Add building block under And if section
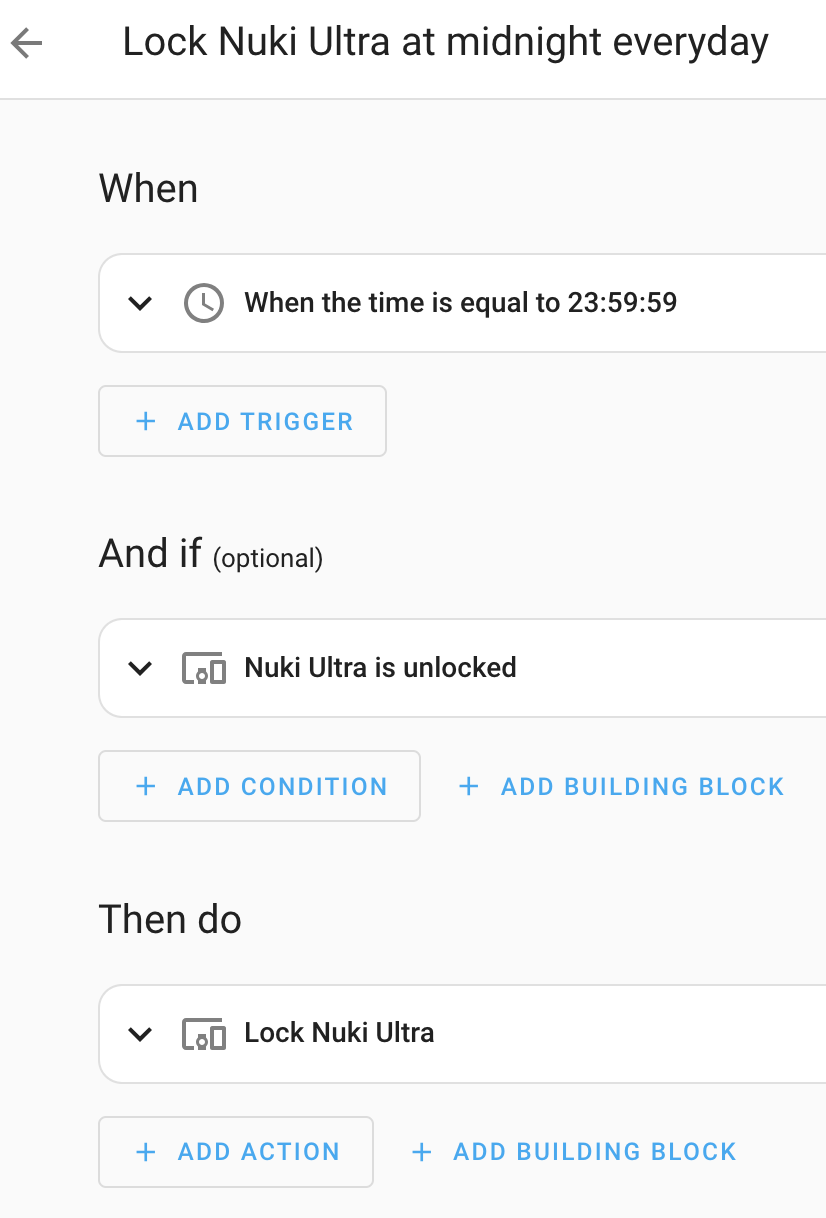The width and height of the screenshot is (826, 1218). tap(621, 786)
